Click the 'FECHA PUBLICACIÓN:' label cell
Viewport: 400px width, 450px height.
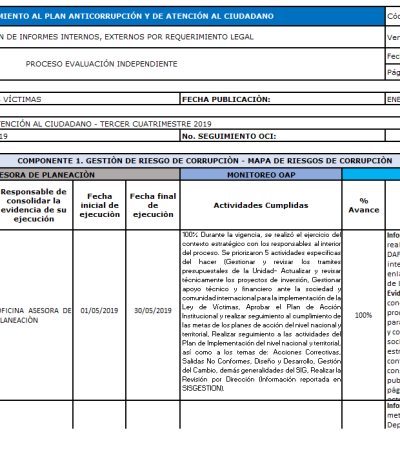click(282, 99)
